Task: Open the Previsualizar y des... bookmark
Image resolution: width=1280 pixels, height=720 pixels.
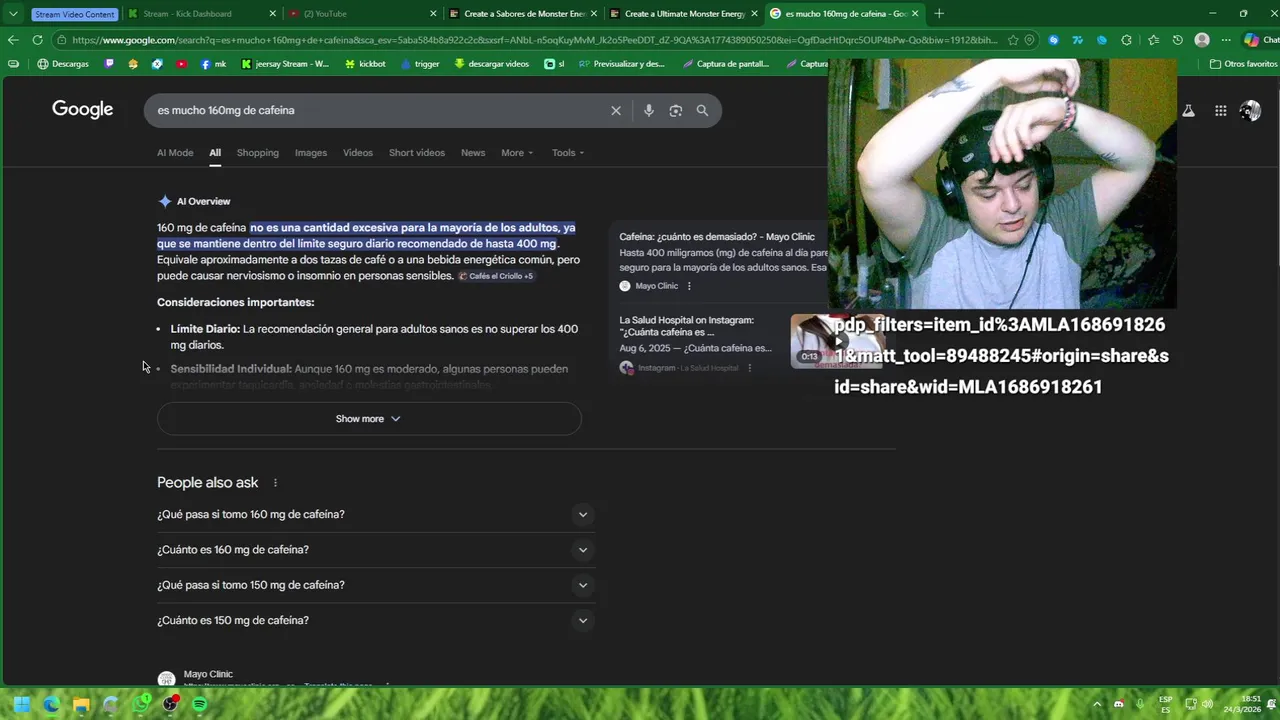Action: click(620, 64)
